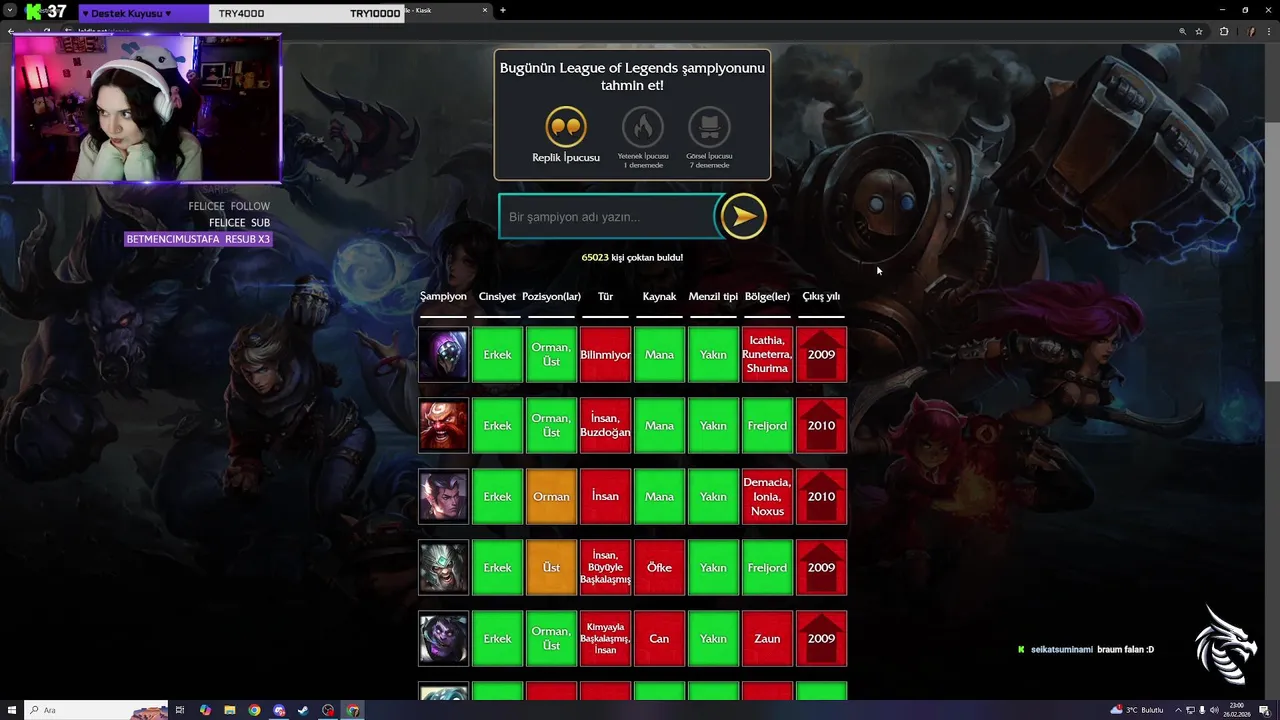Click the Gragas portrait in the 'İnsan, Buzdoğan' row
The height and width of the screenshot is (720, 1280).
tap(443, 426)
